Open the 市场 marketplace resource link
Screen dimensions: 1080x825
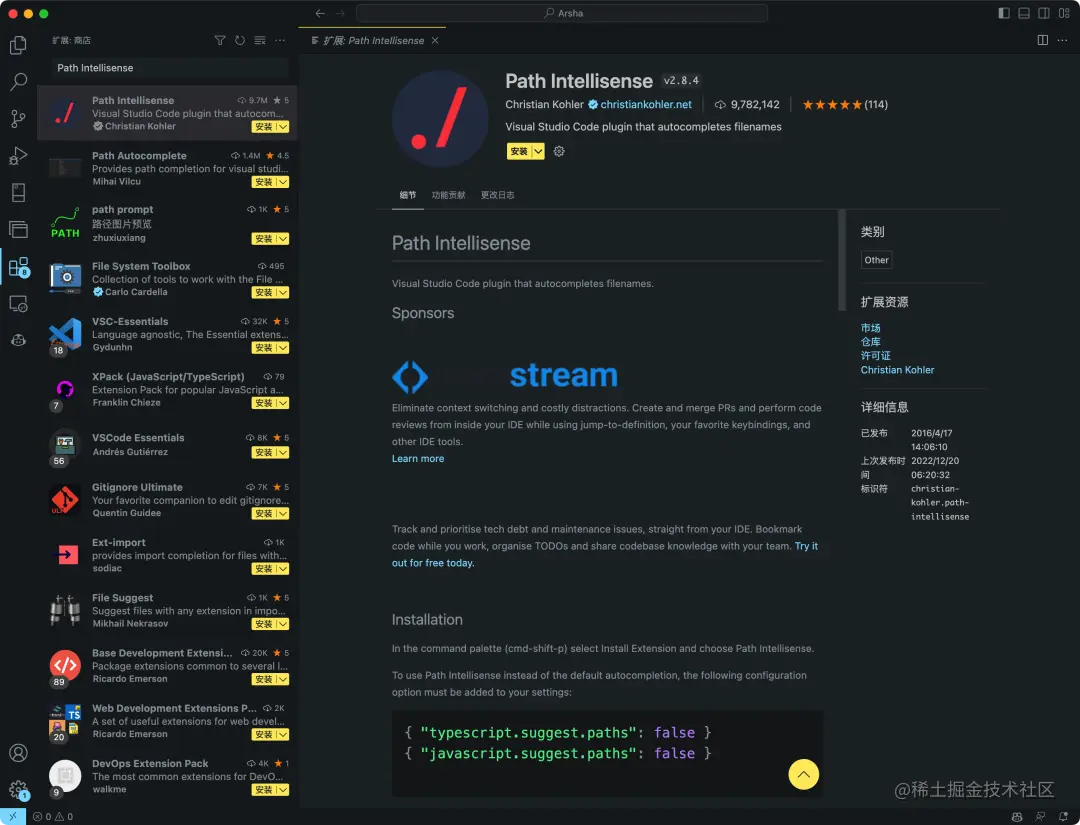pyautogui.click(x=871, y=328)
